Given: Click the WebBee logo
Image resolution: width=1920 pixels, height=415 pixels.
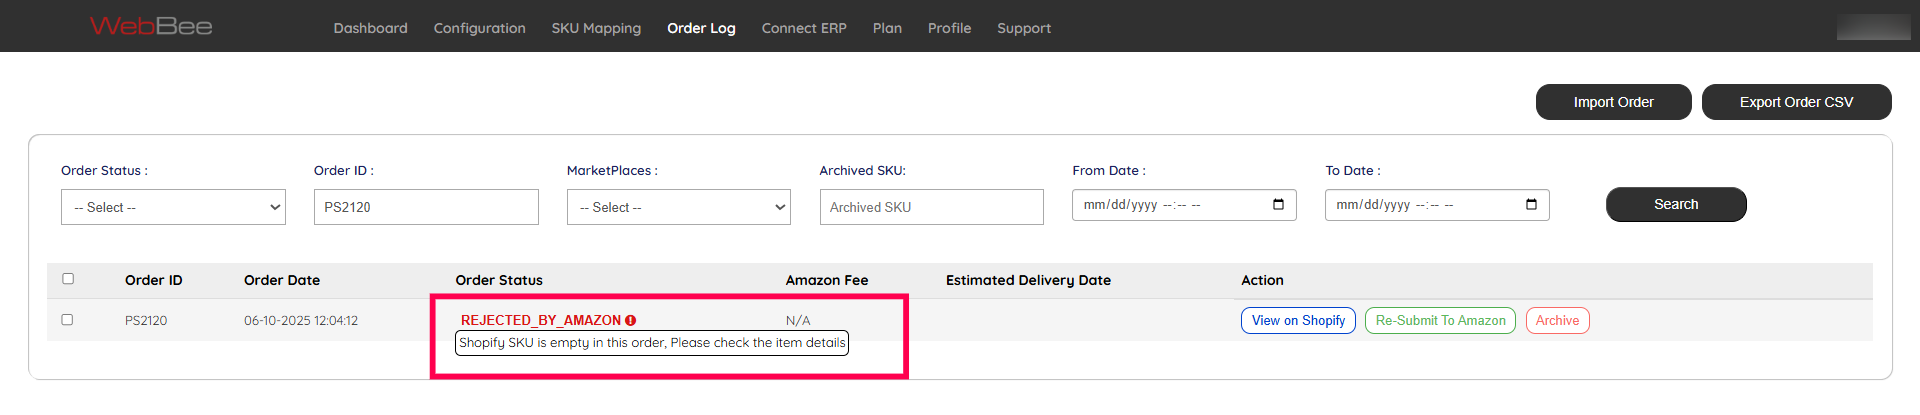Looking at the screenshot, I should [151, 26].
